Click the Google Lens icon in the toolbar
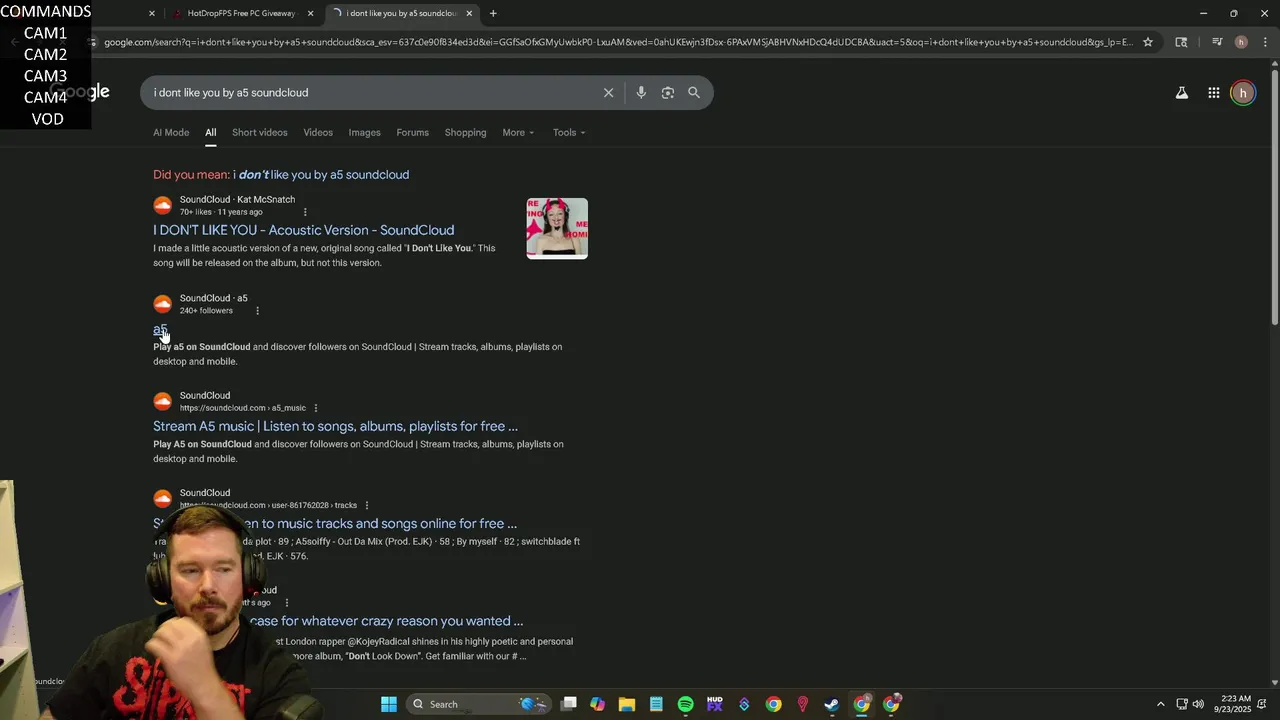Image resolution: width=1280 pixels, height=720 pixels. pos(1181,42)
